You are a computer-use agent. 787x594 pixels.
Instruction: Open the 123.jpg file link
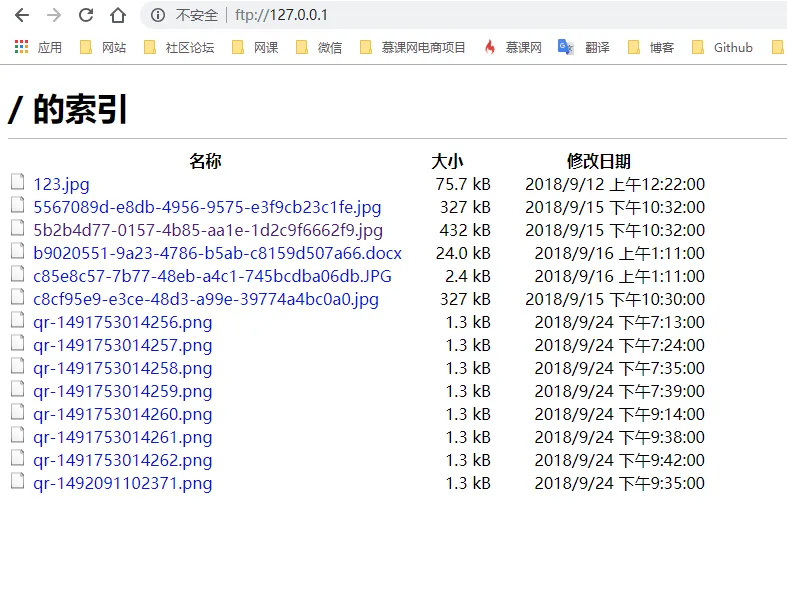click(x=61, y=184)
